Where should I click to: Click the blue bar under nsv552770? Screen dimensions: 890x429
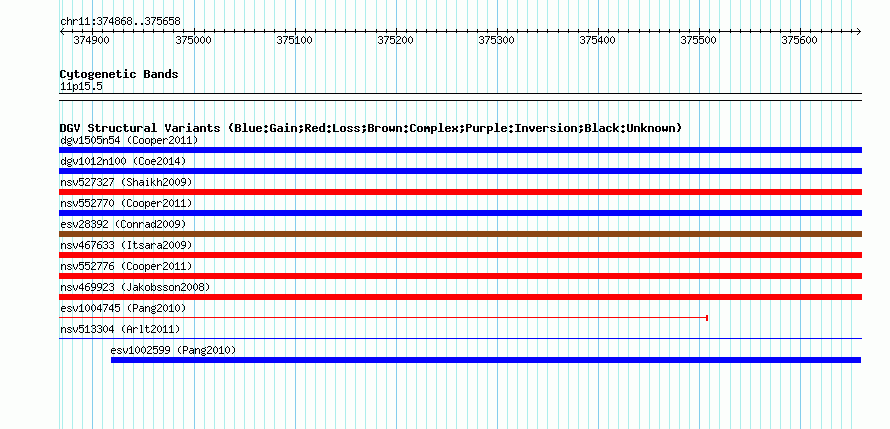(460, 213)
